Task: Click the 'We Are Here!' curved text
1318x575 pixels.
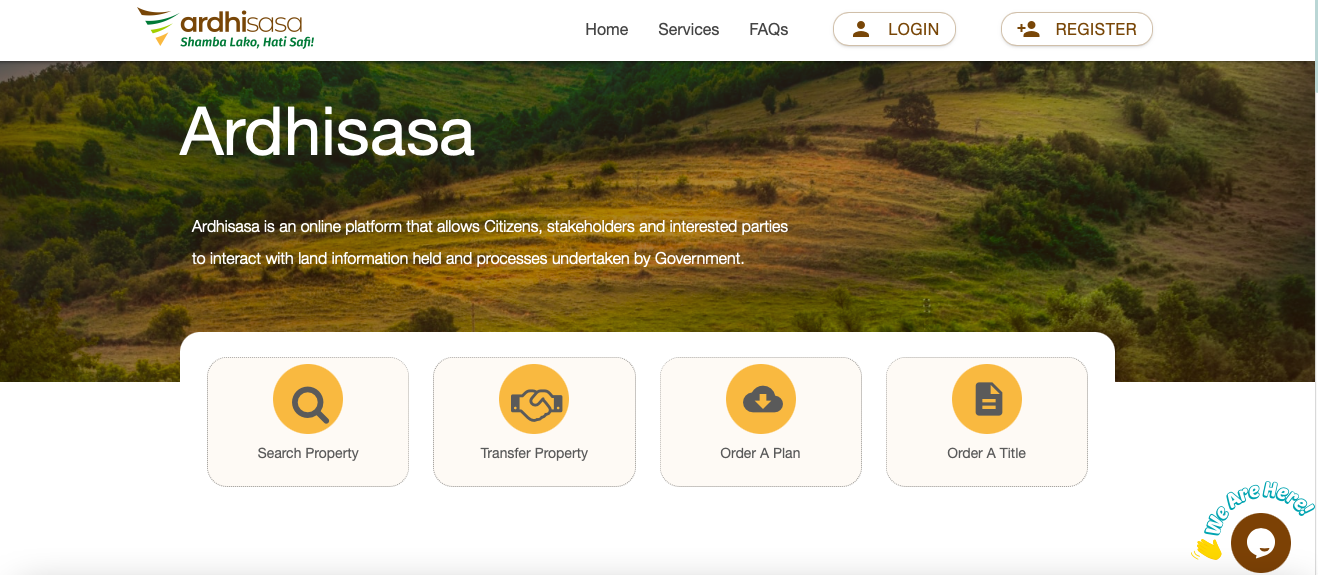Action: pos(1258,505)
